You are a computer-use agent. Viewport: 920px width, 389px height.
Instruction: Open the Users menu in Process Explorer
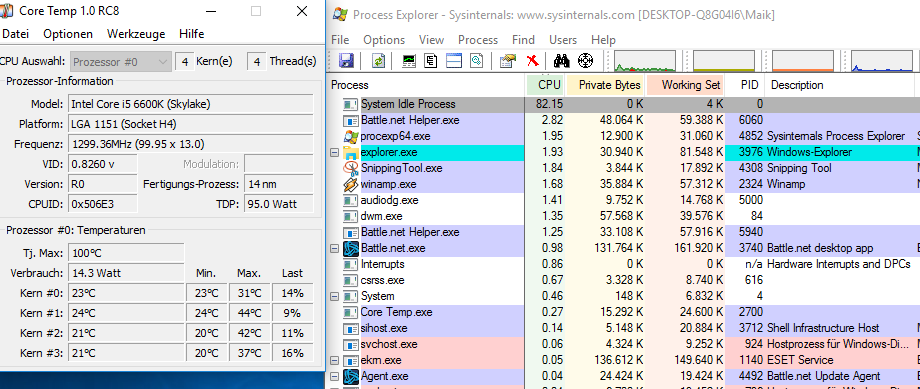click(563, 40)
